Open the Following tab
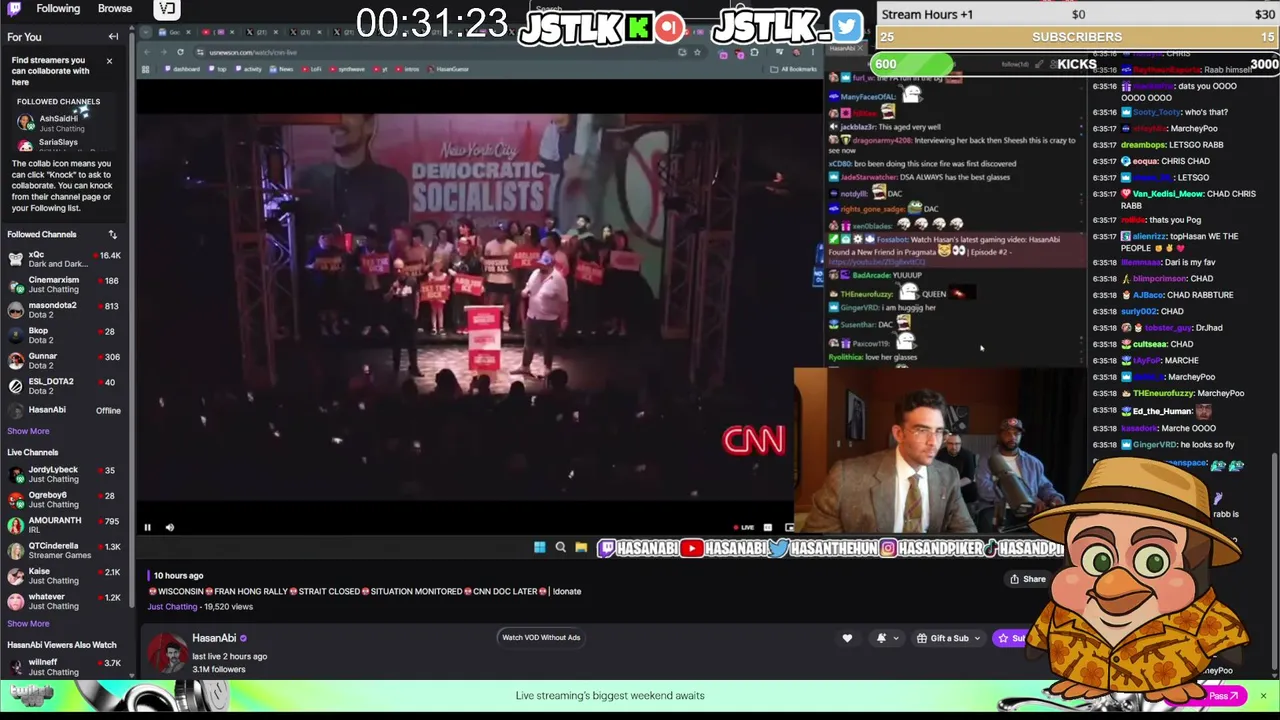1280x720 pixels. [x=58, y=8]
